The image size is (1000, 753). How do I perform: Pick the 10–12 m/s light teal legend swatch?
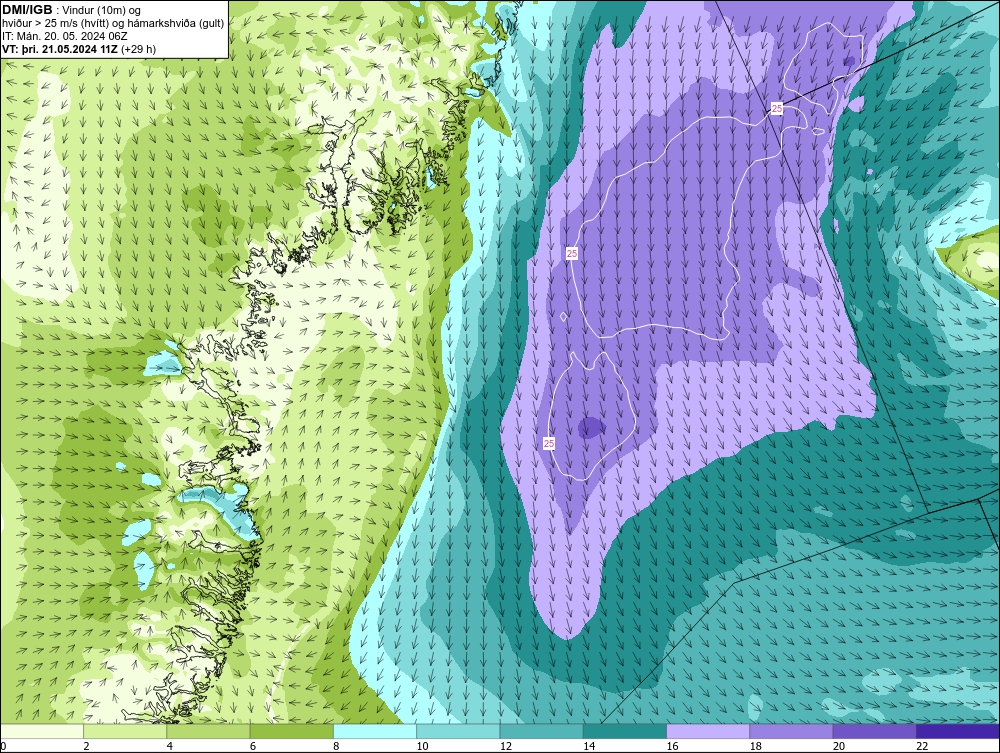pyautogui.click(x=458, y=731)
